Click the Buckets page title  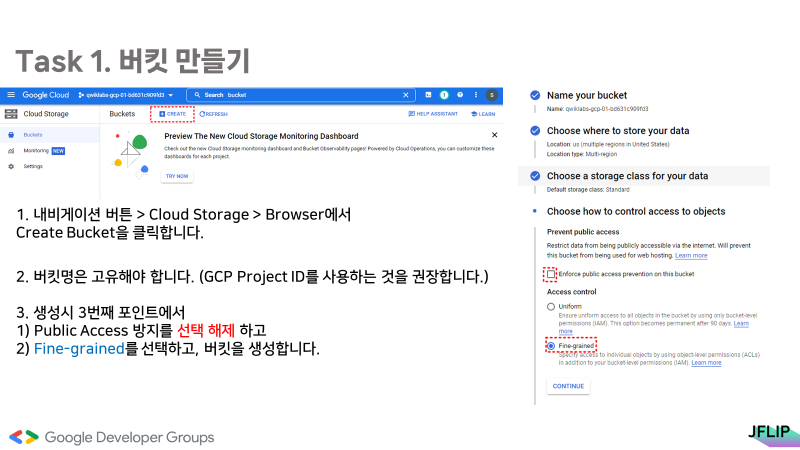122,114
